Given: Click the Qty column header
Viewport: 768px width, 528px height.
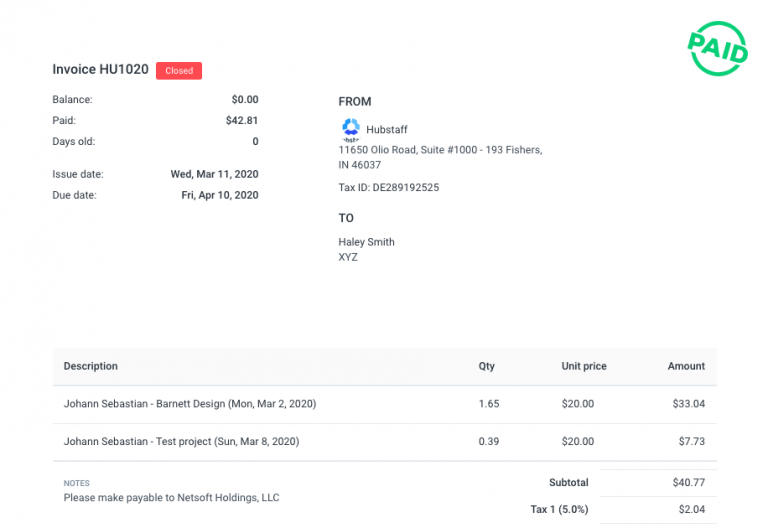Looking at the screenshot, I should [x=487, y=366].
